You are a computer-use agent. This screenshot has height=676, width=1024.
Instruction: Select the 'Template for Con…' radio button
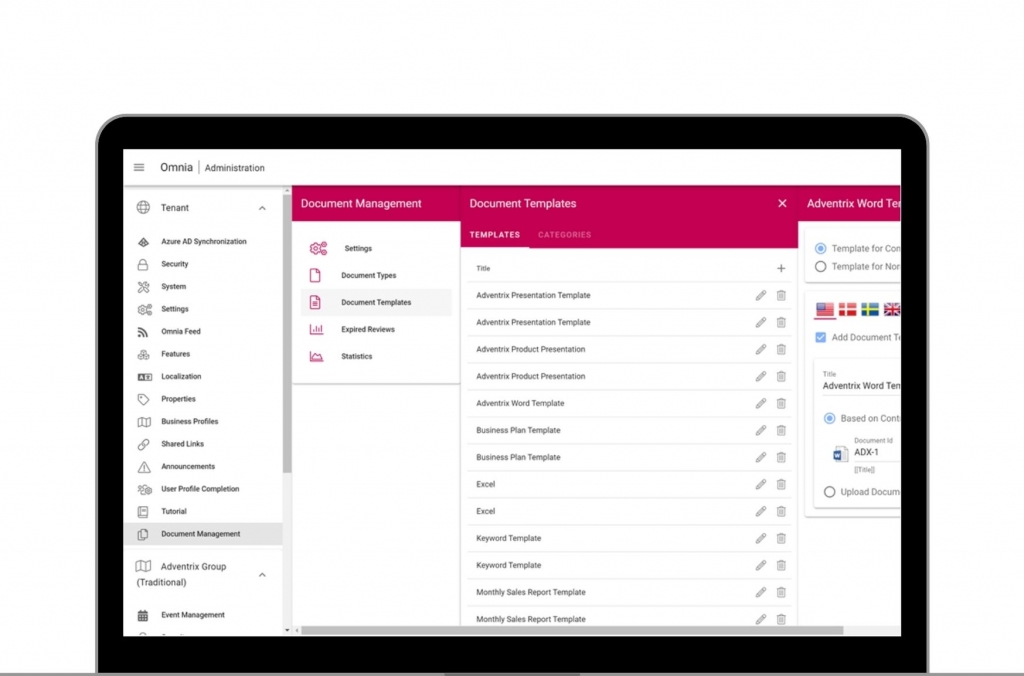pos(821,248)
